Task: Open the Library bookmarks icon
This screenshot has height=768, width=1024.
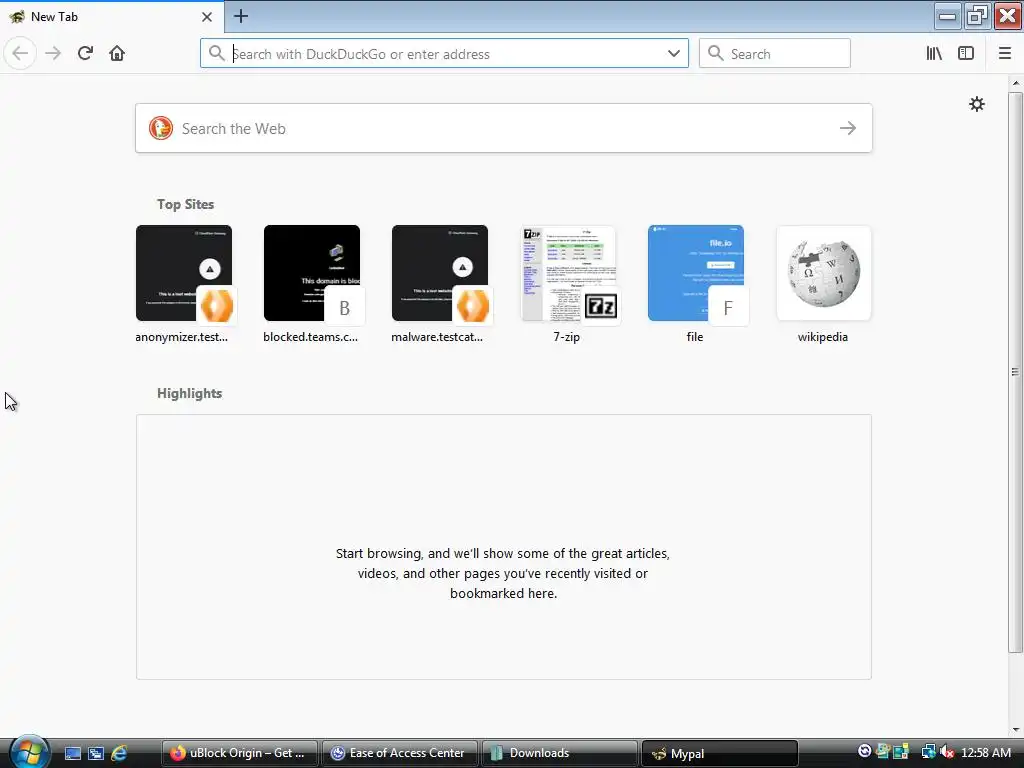Action: [934, 54]
